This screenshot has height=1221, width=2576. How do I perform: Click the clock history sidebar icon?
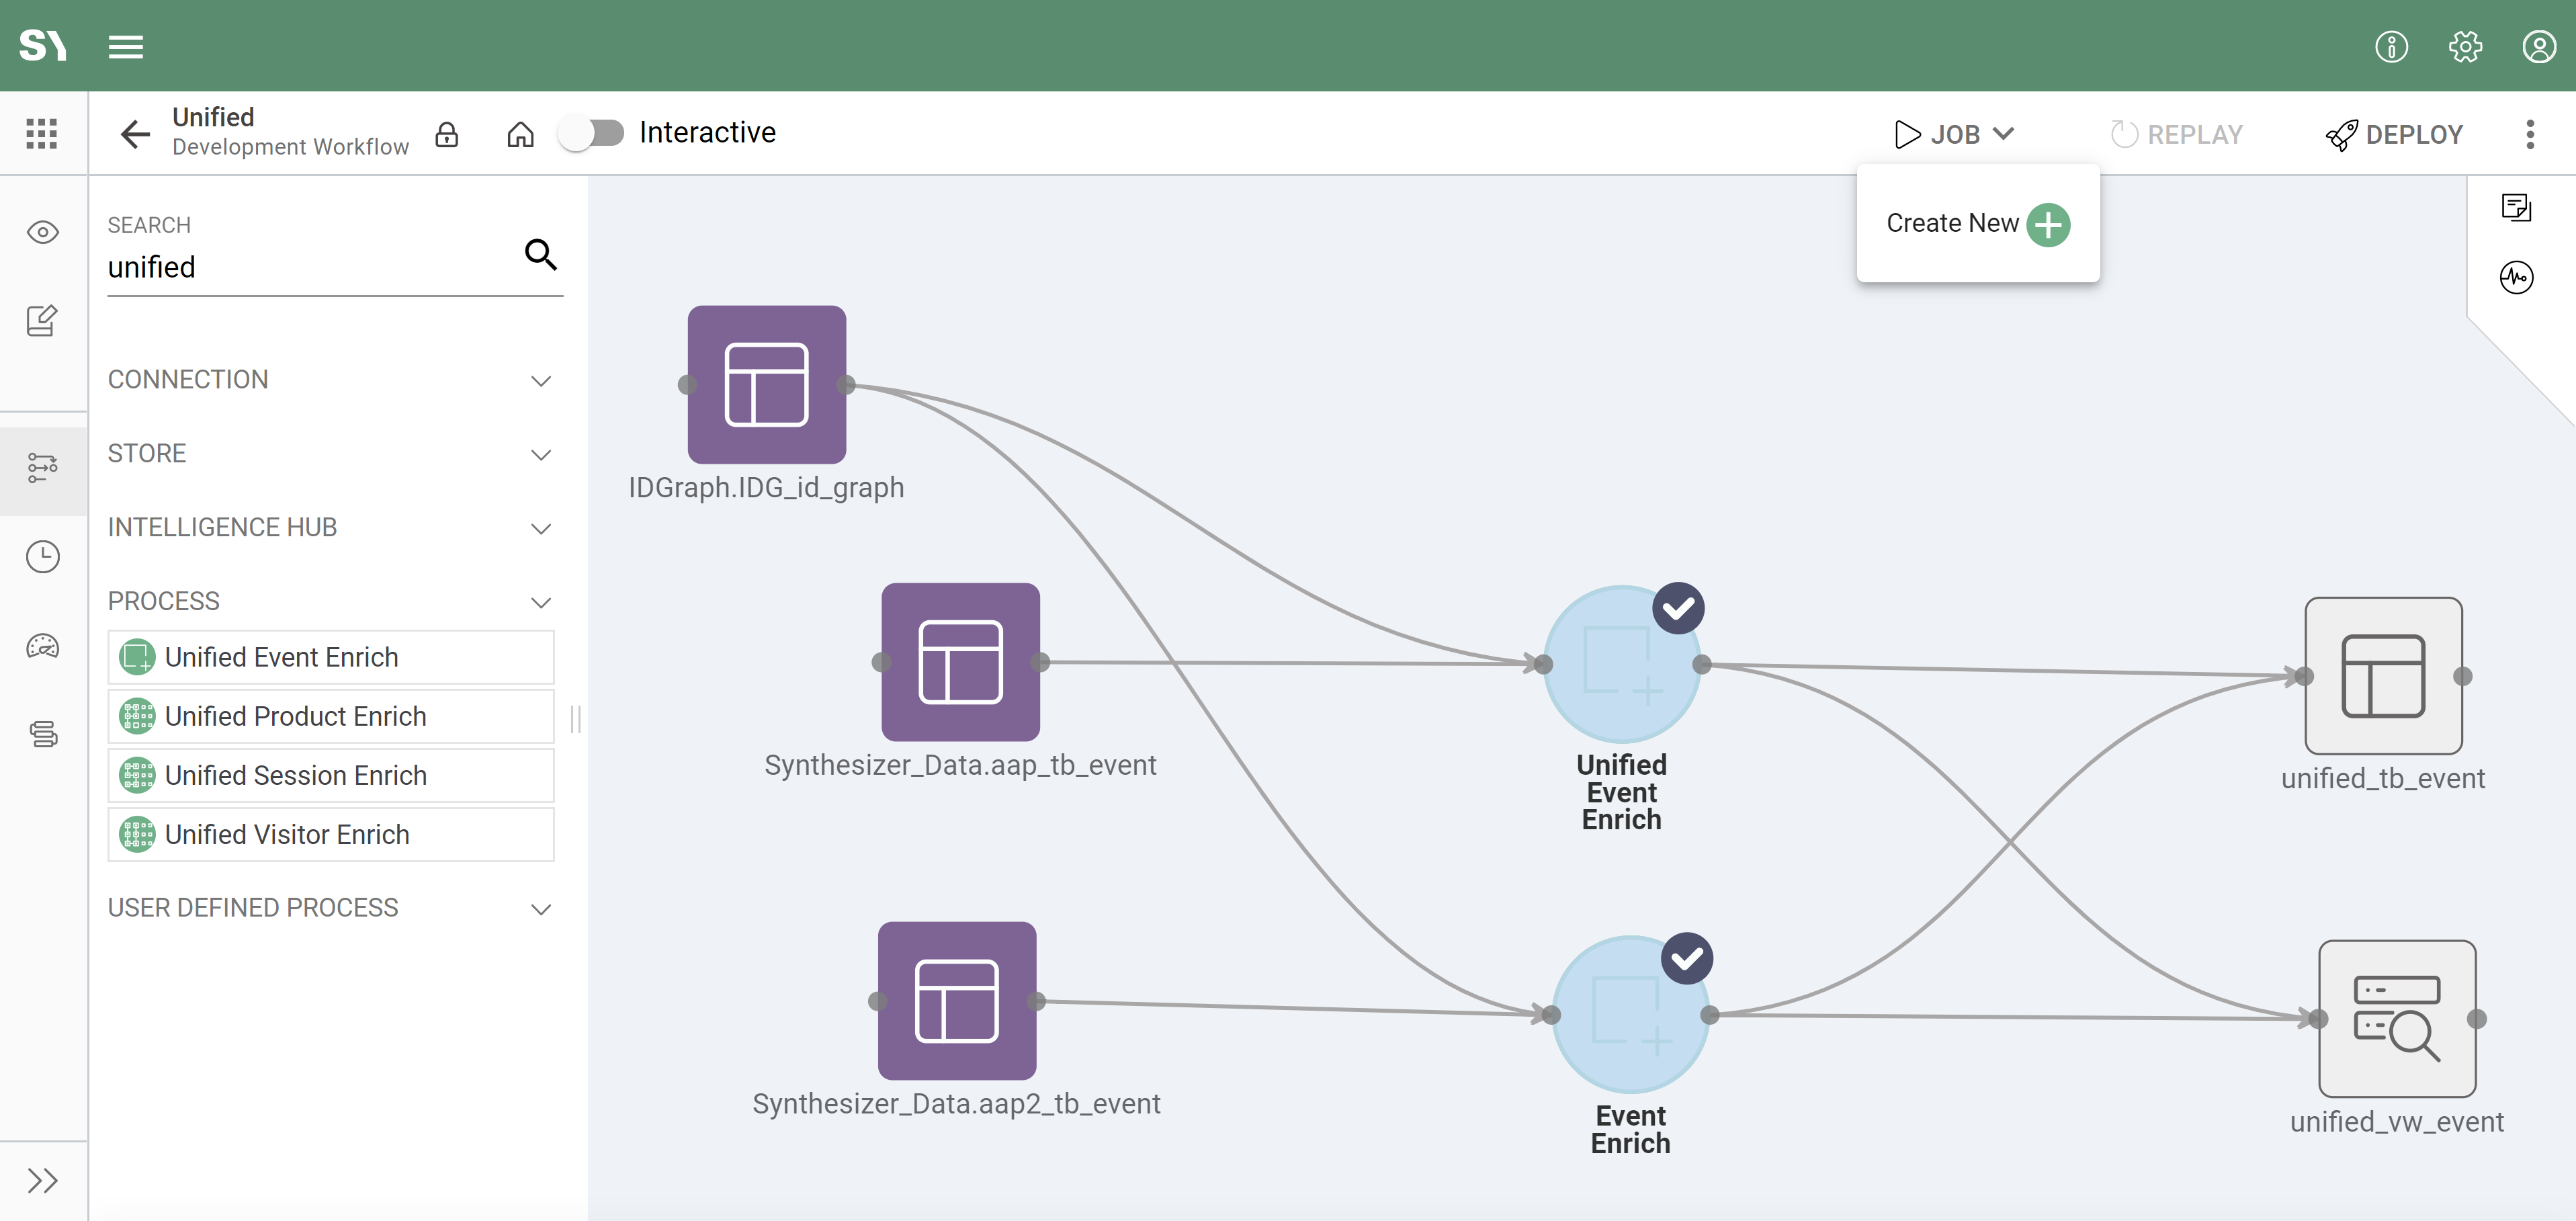(x=42, y=557)
